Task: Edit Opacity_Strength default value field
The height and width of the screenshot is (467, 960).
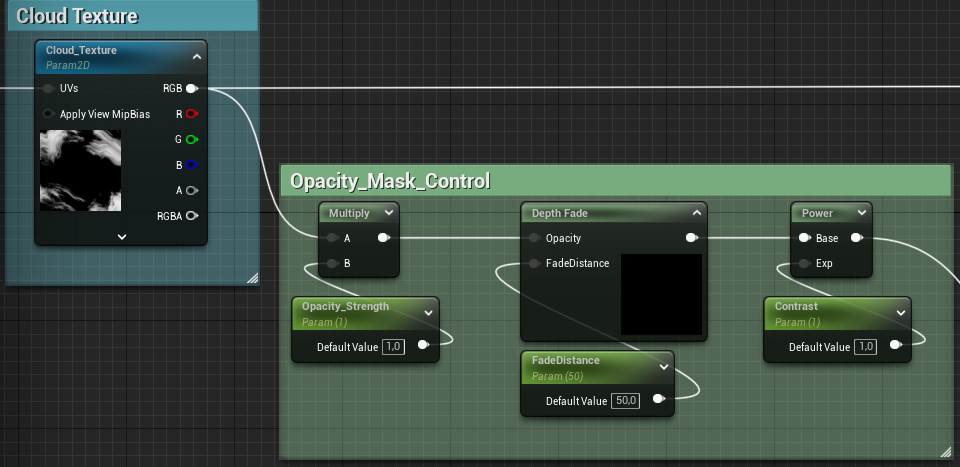Action: [x=393, y=346]
